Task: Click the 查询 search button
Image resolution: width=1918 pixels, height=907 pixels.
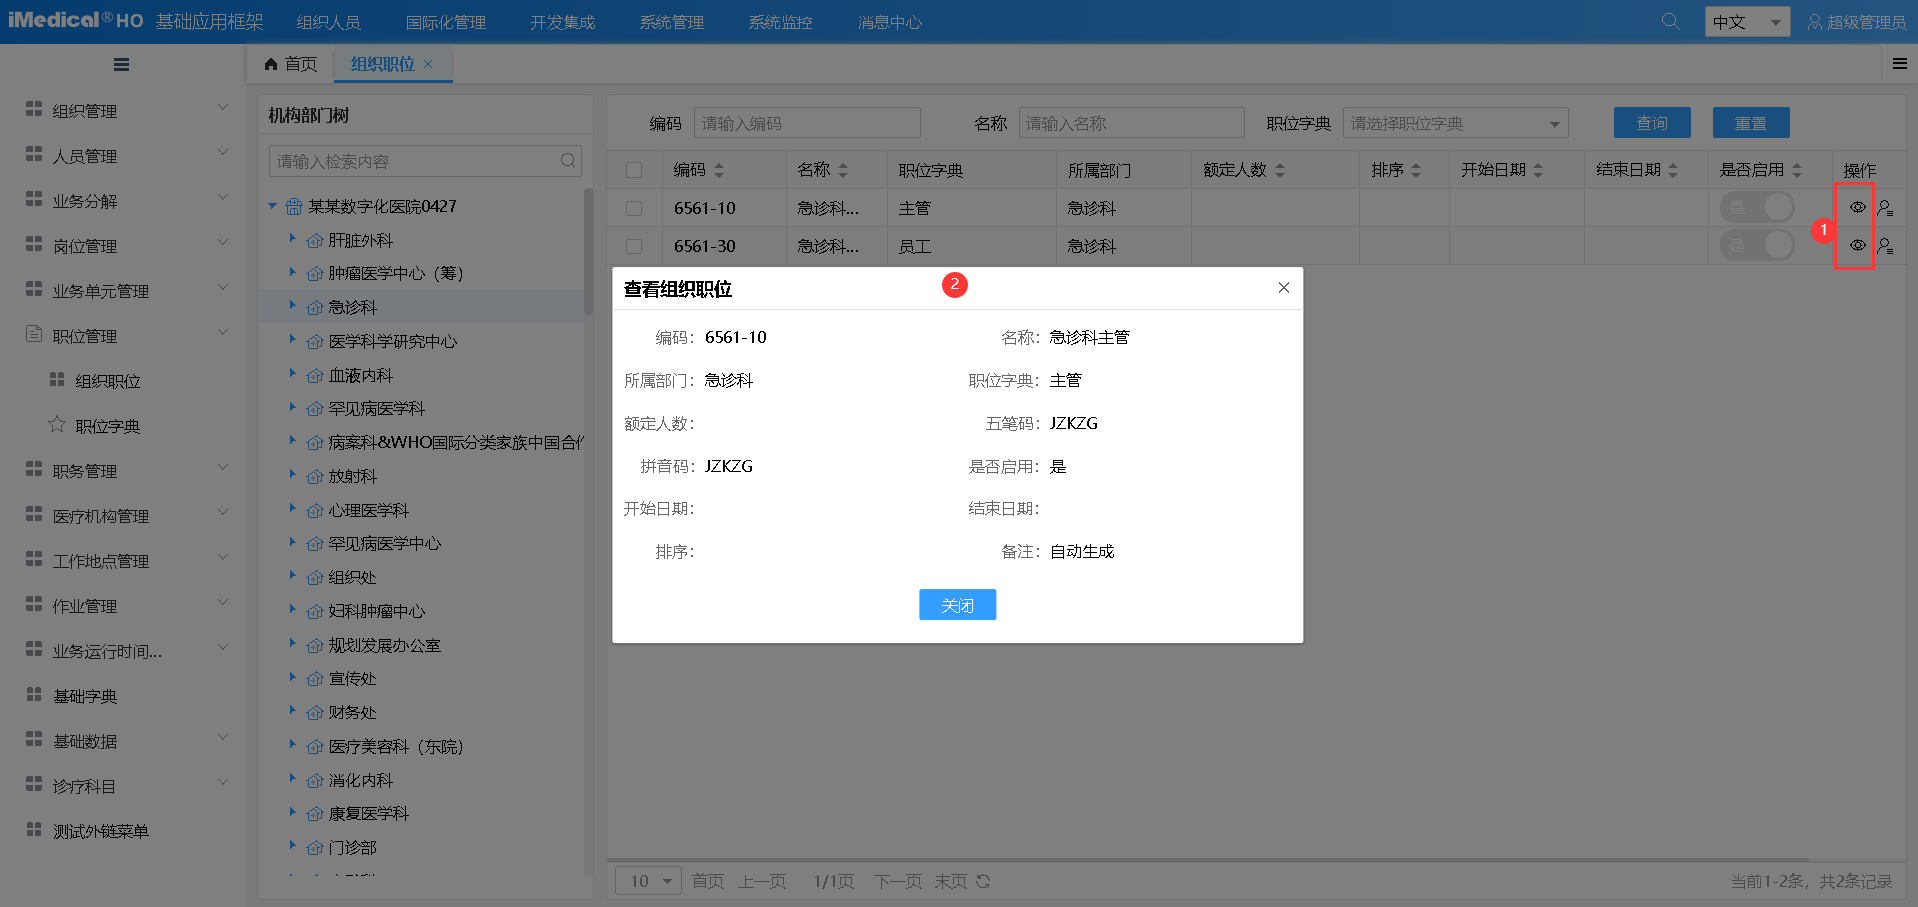Action: (1651, 123)
